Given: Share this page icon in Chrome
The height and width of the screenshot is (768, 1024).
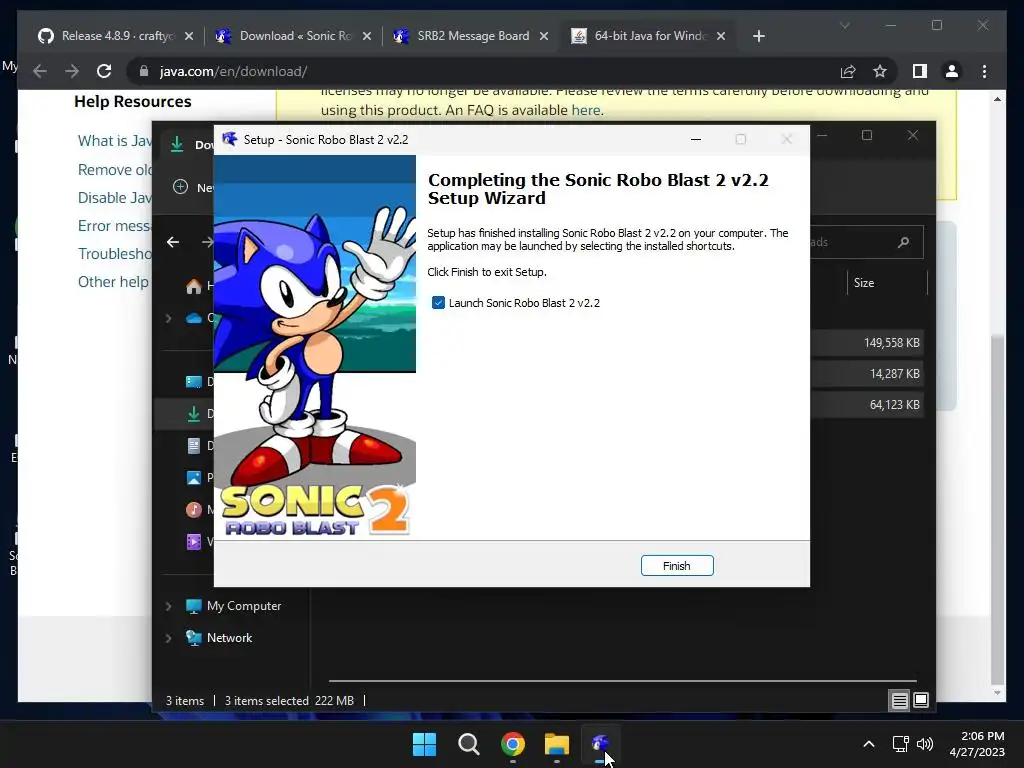Looking at the screenshot, I should [848, 71].
